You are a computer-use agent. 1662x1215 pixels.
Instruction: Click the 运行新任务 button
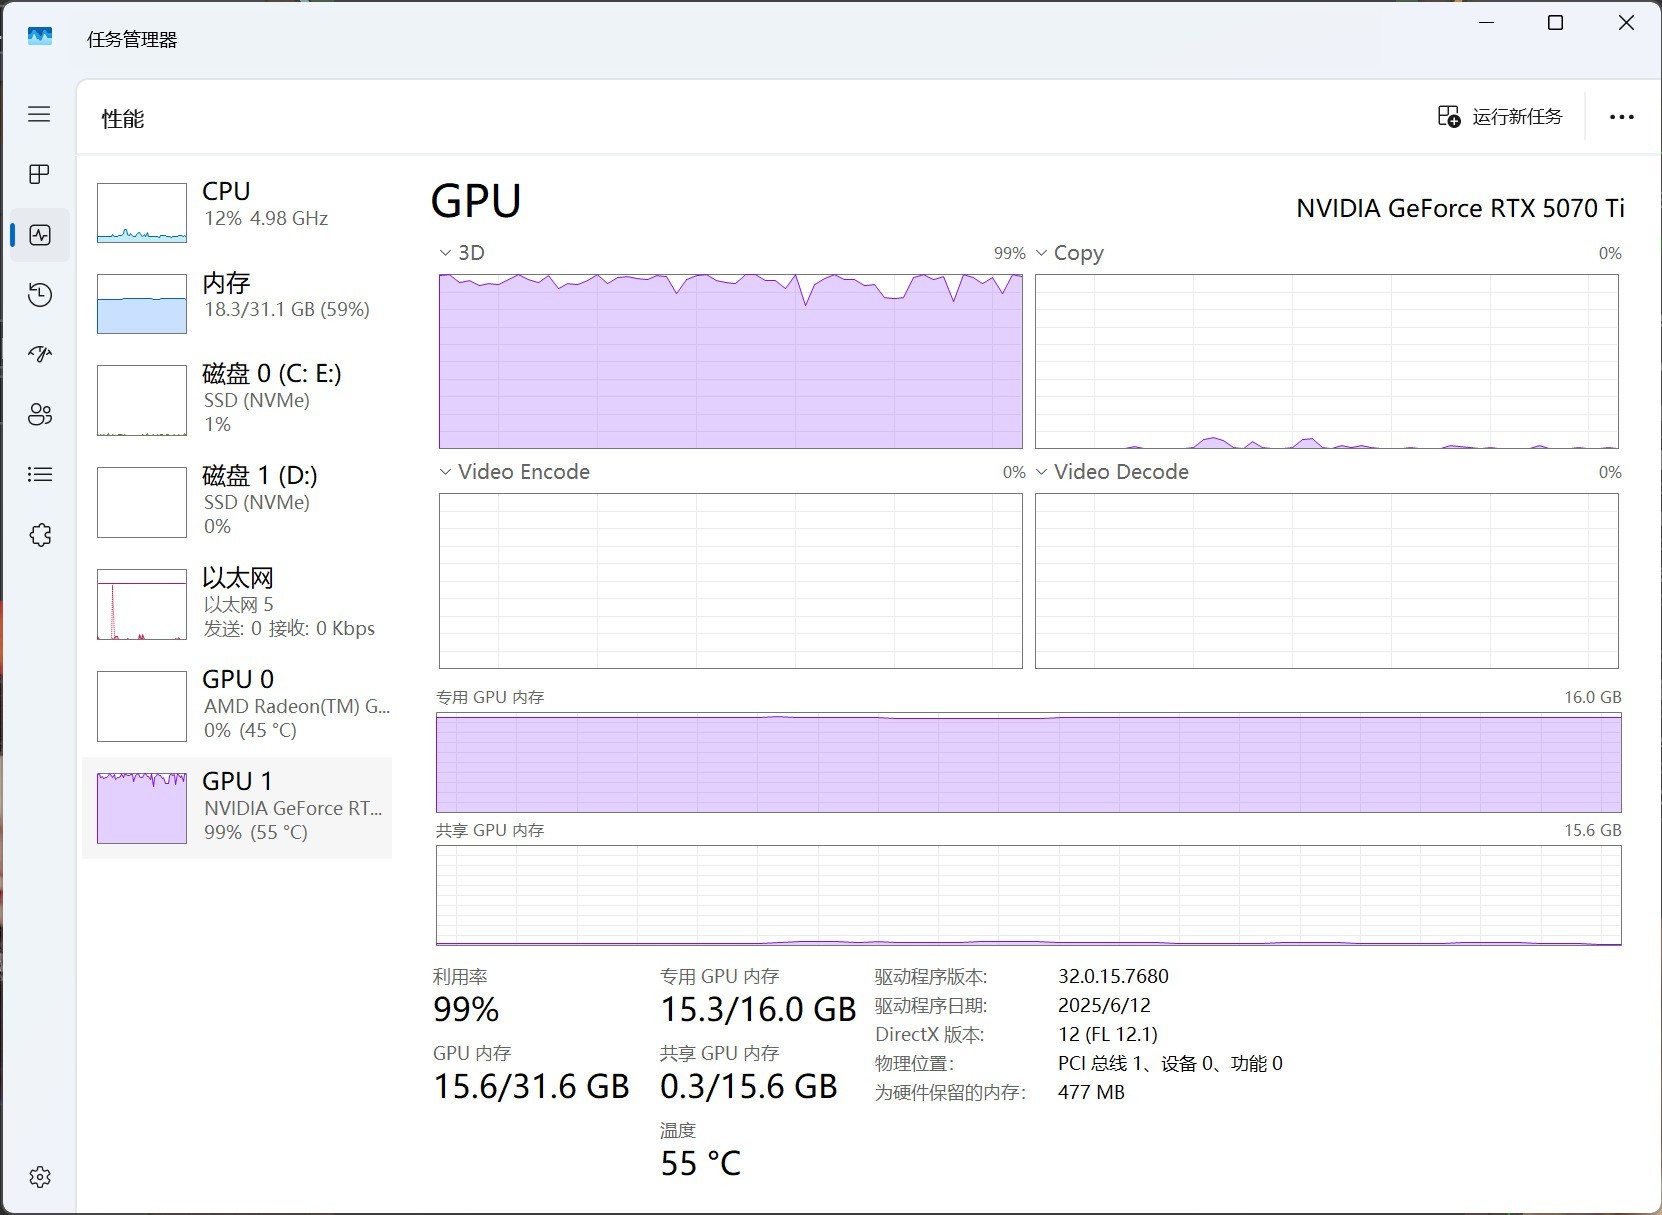(x=1499, y=117)
